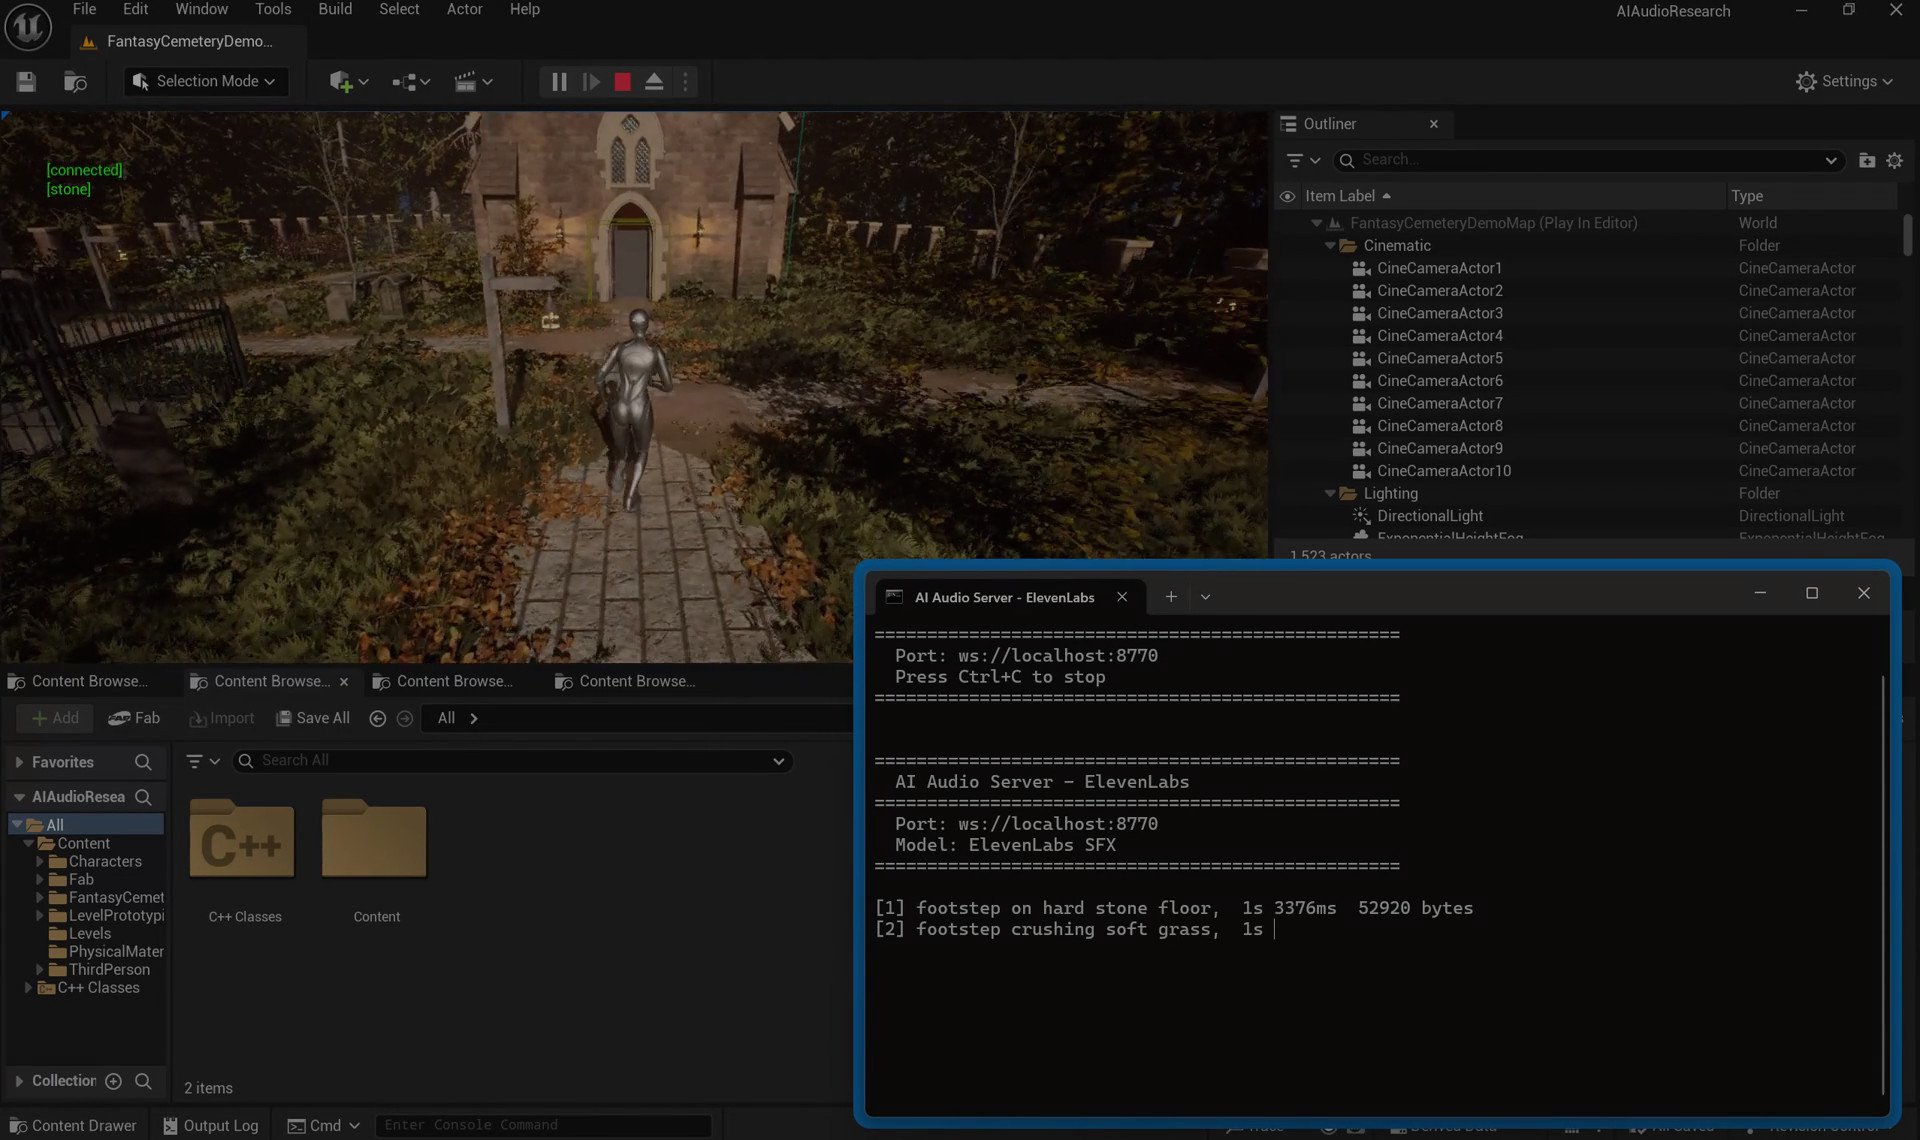Select CineCameraActor10 in the Outliner
This screenshot has width=1920, height=1140.
click(x=1443, y=471)
